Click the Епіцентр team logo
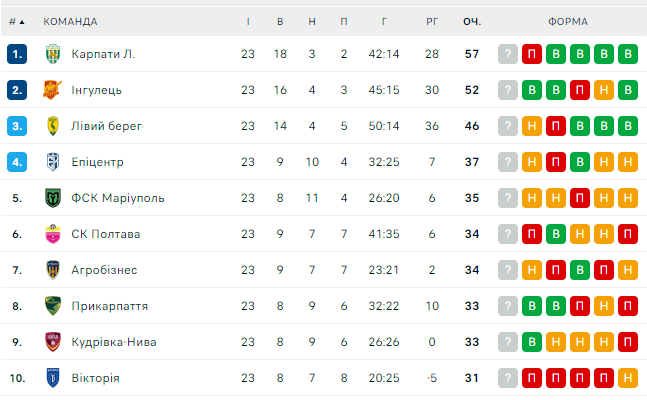This screenshot has height=400, width=647. 53,162
